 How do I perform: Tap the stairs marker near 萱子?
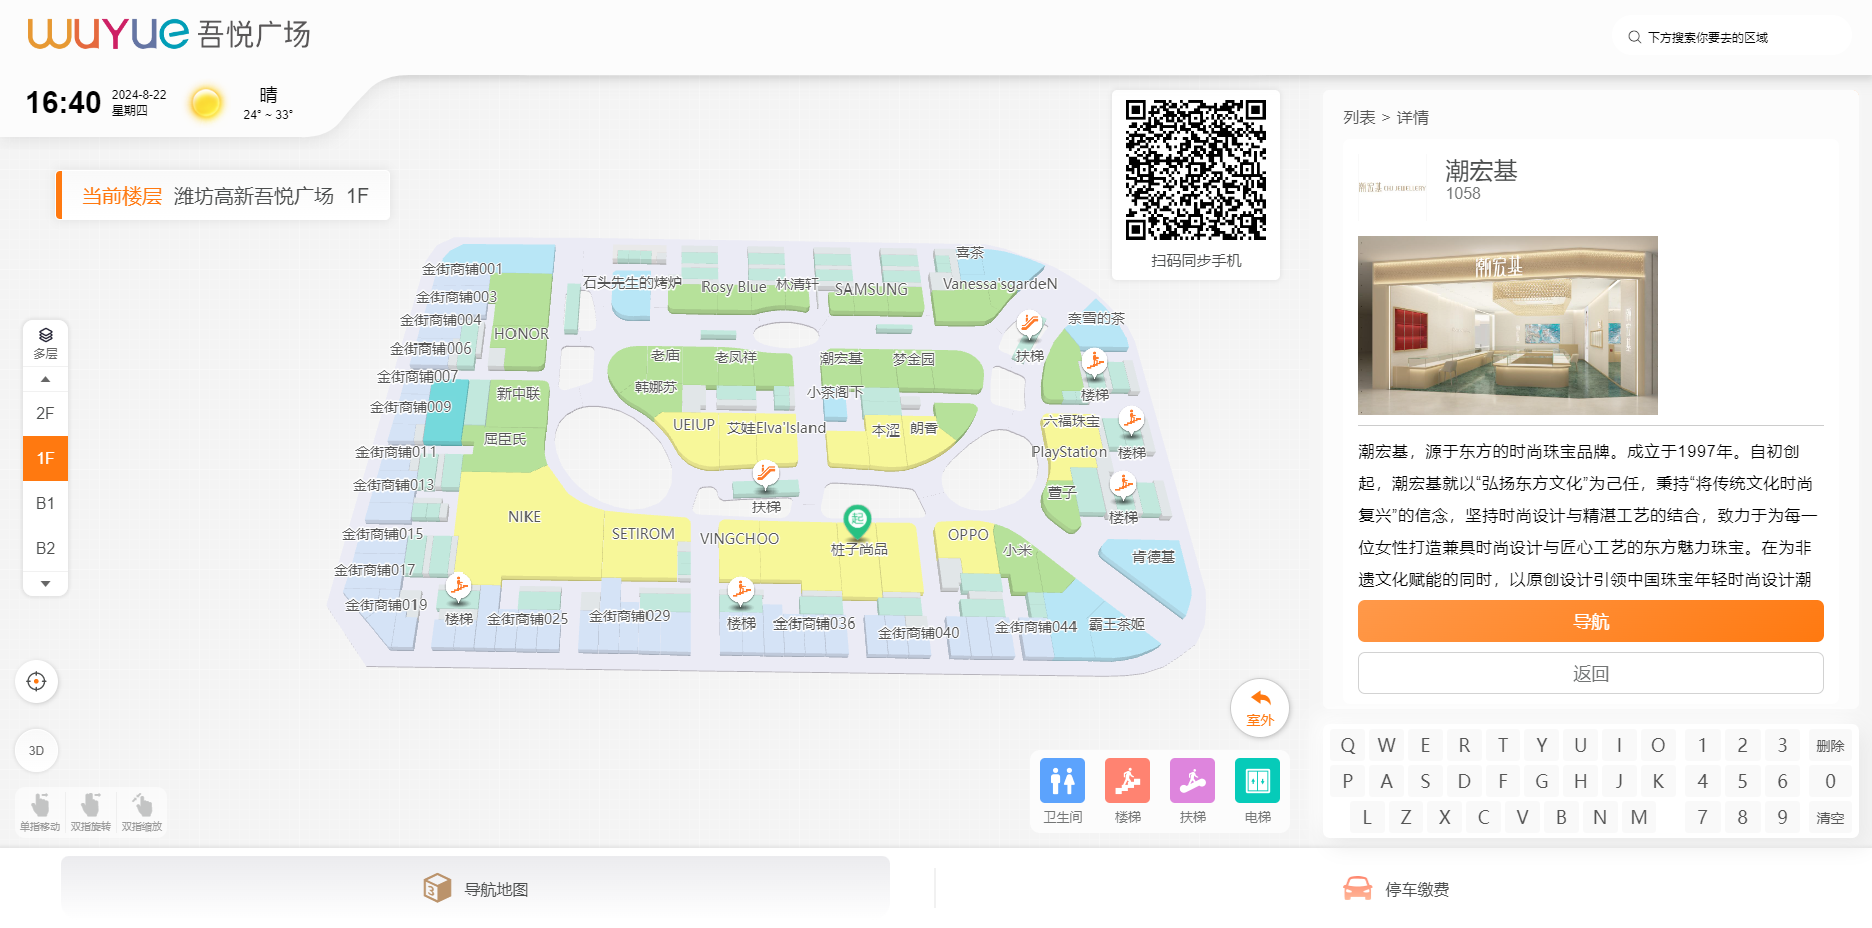pyautogui.click(x=1123, y=486)
